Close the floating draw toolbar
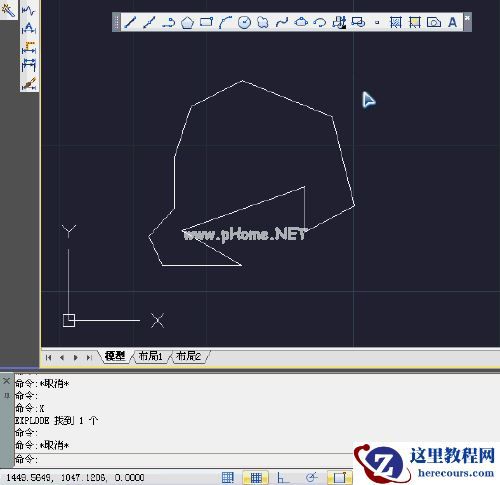 (x=467, y=18)
